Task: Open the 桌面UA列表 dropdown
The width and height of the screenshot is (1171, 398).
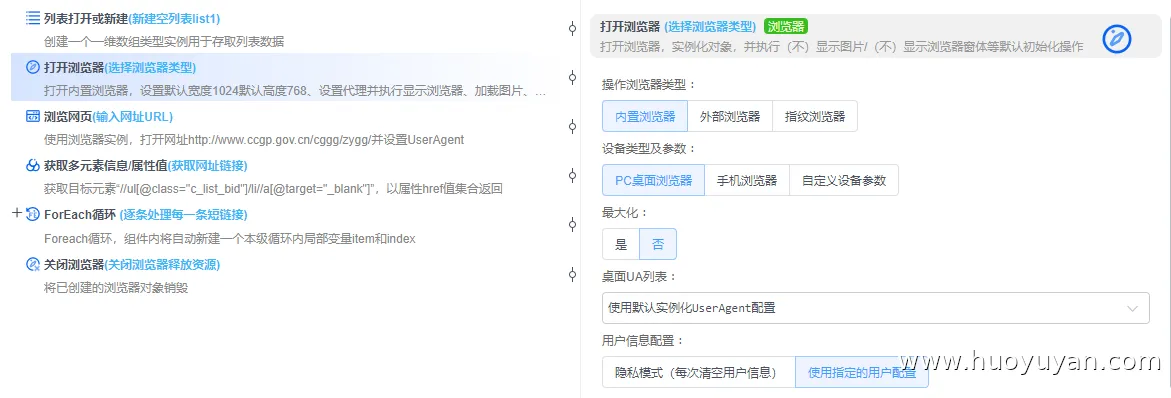Action: 875,308
